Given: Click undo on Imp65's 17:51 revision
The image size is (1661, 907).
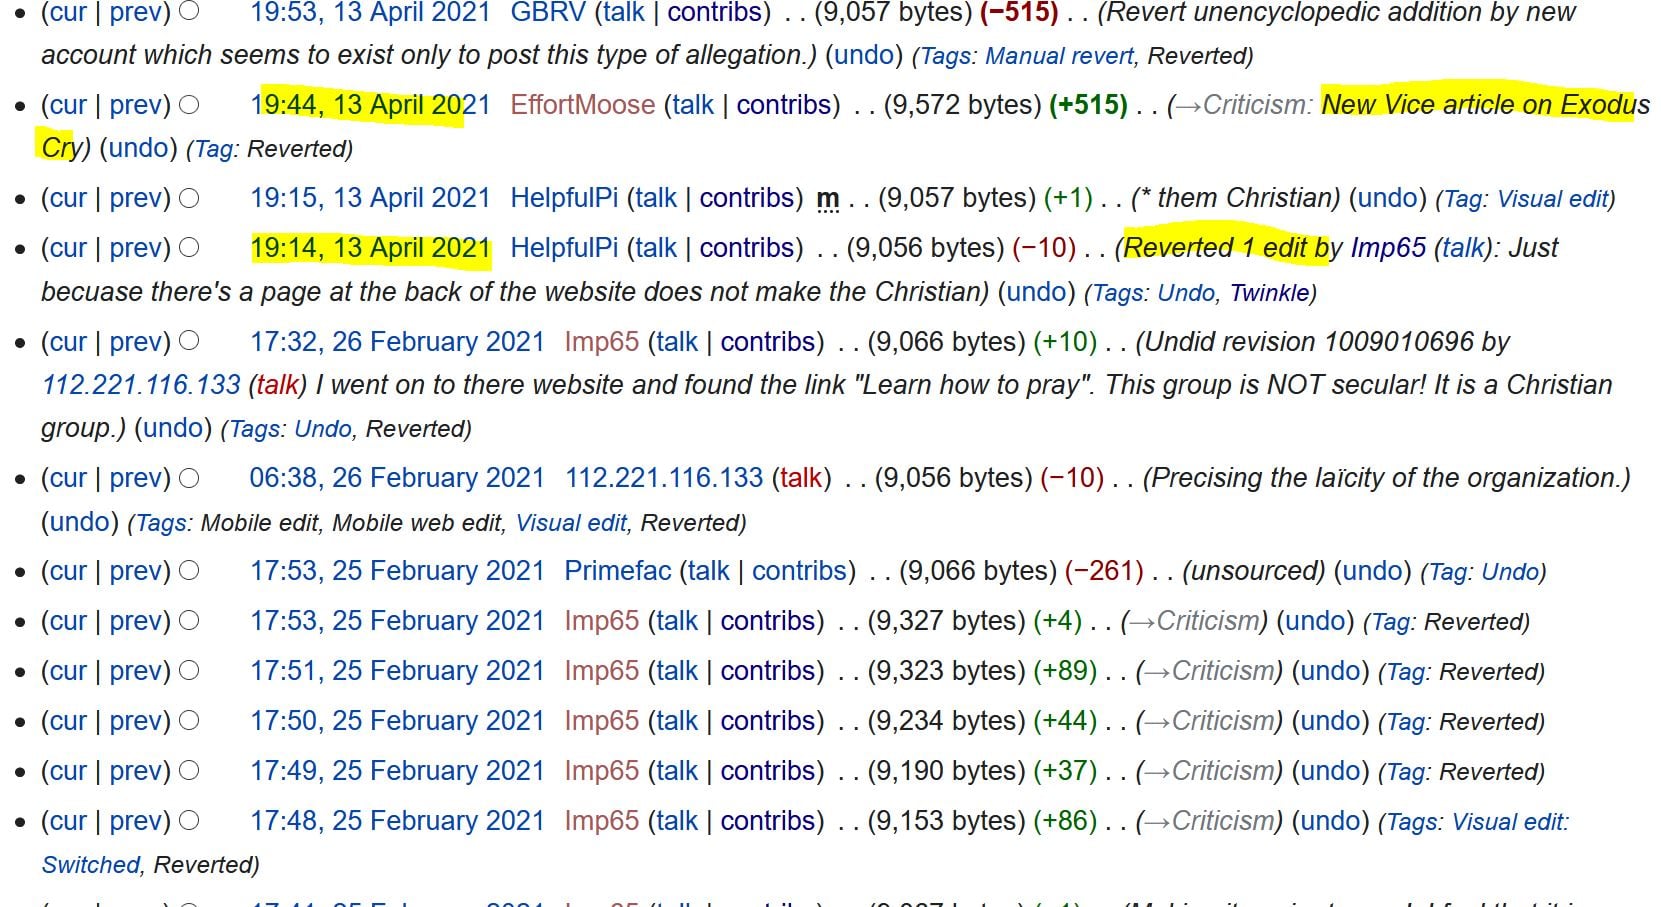Looking at the screenshot, I should tap(1330, 671).
